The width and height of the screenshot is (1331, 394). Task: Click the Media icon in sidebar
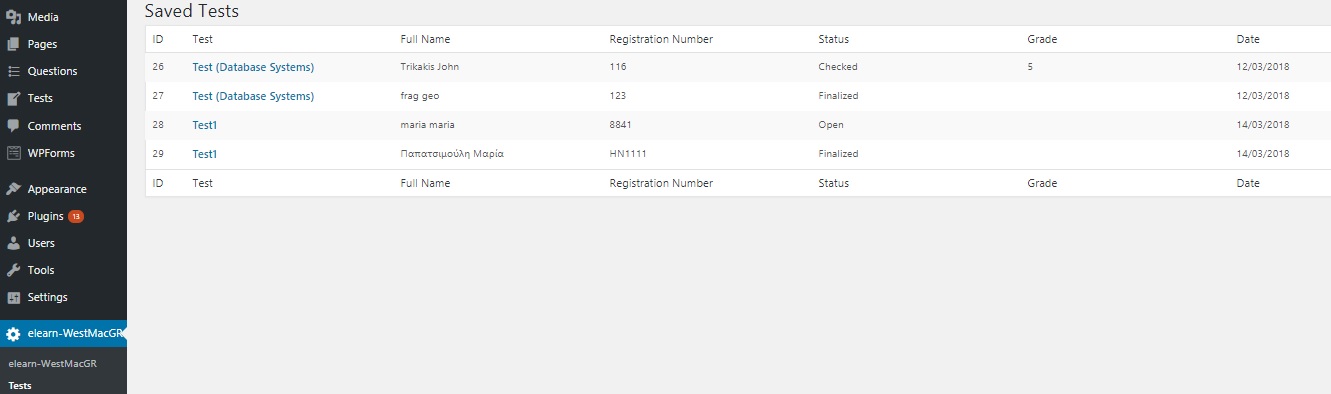pyautogui.click(x=13, y=17)
